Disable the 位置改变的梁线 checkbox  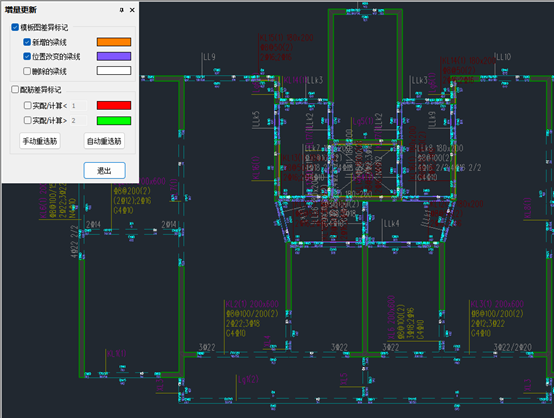click(27, 56)
